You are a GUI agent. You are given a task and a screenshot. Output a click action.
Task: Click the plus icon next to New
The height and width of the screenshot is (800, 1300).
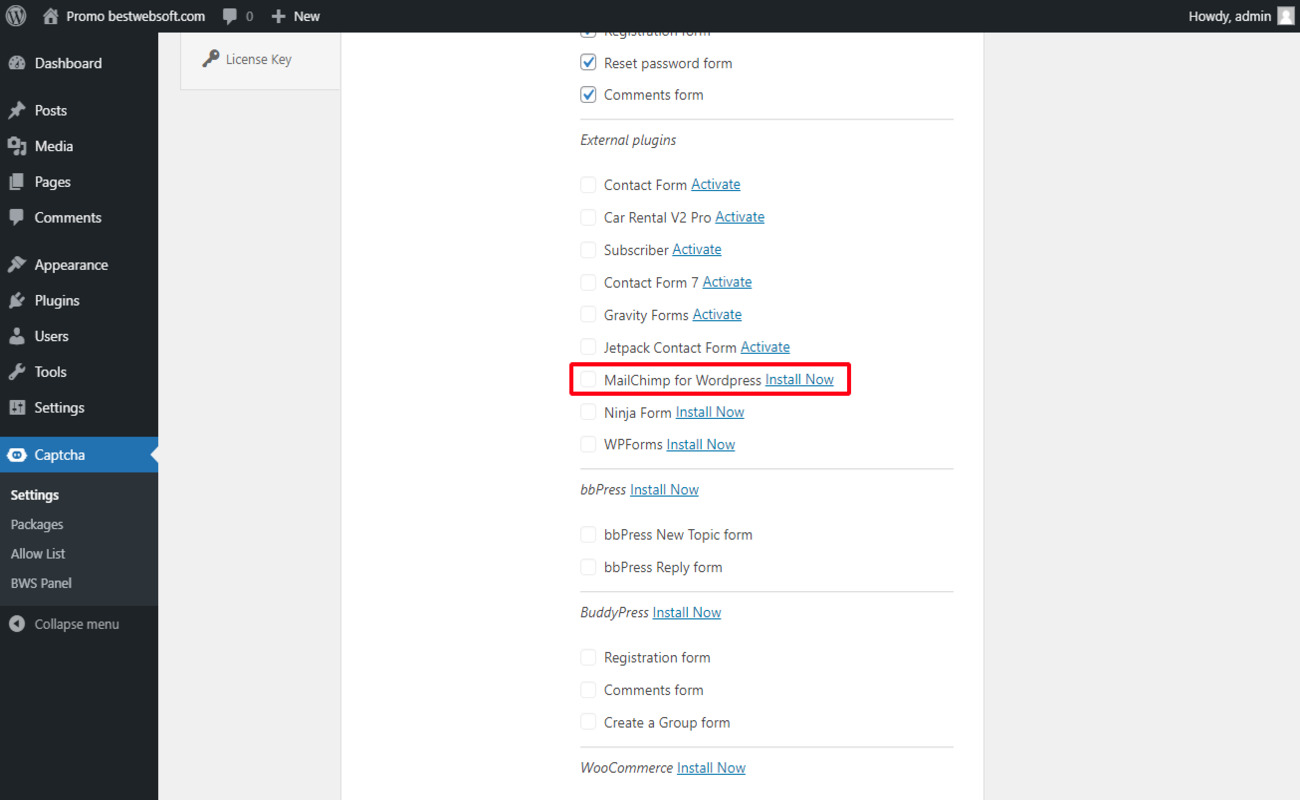279,16
